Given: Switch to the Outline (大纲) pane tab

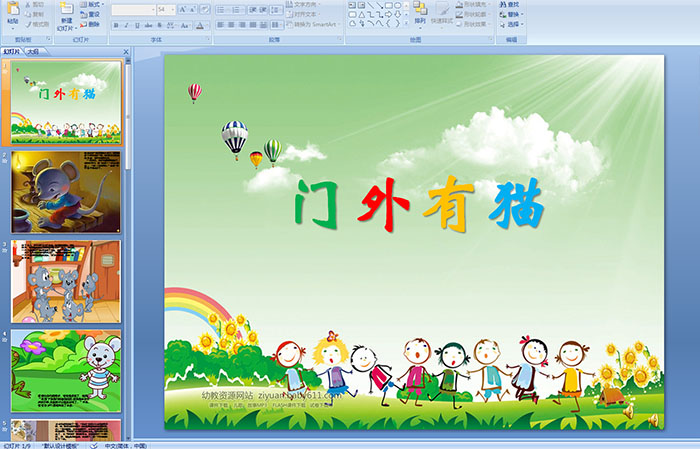Looking at the screenshot, I should [33, 52].
